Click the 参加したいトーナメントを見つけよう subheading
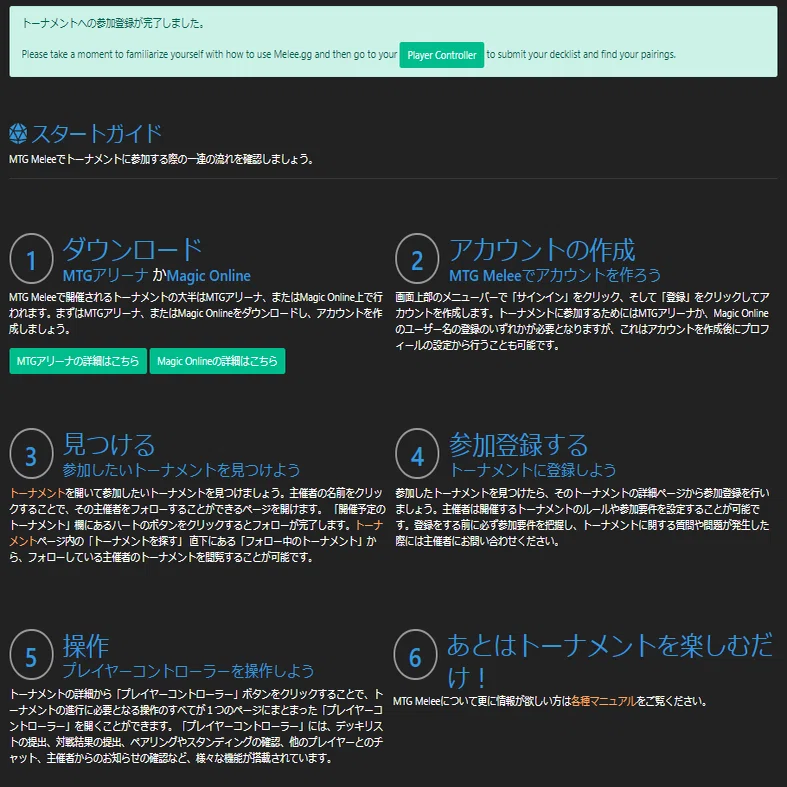The height and width of the screenshot is (787, 787). (x=181, y=470)
